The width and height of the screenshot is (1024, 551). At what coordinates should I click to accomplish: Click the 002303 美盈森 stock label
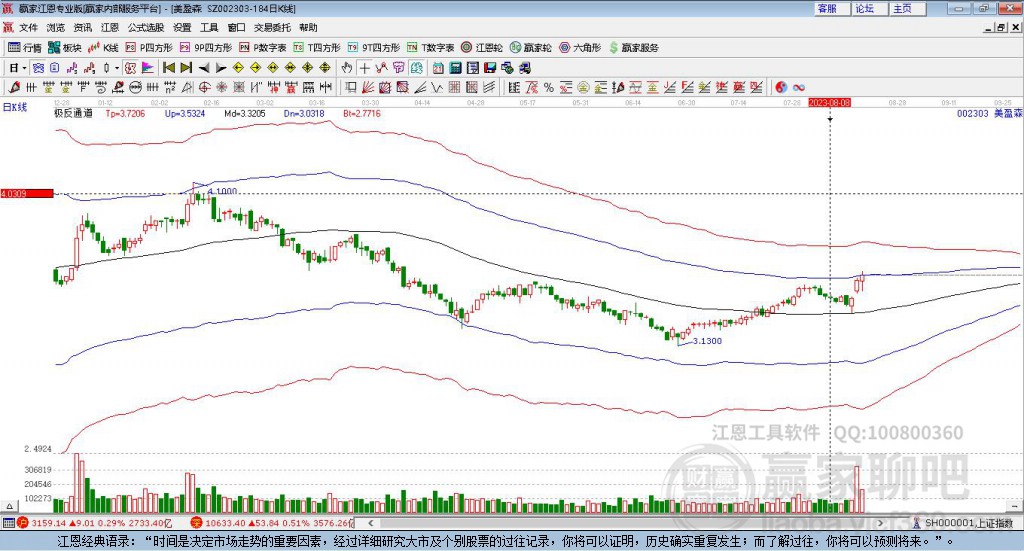(x=989, y=113)
